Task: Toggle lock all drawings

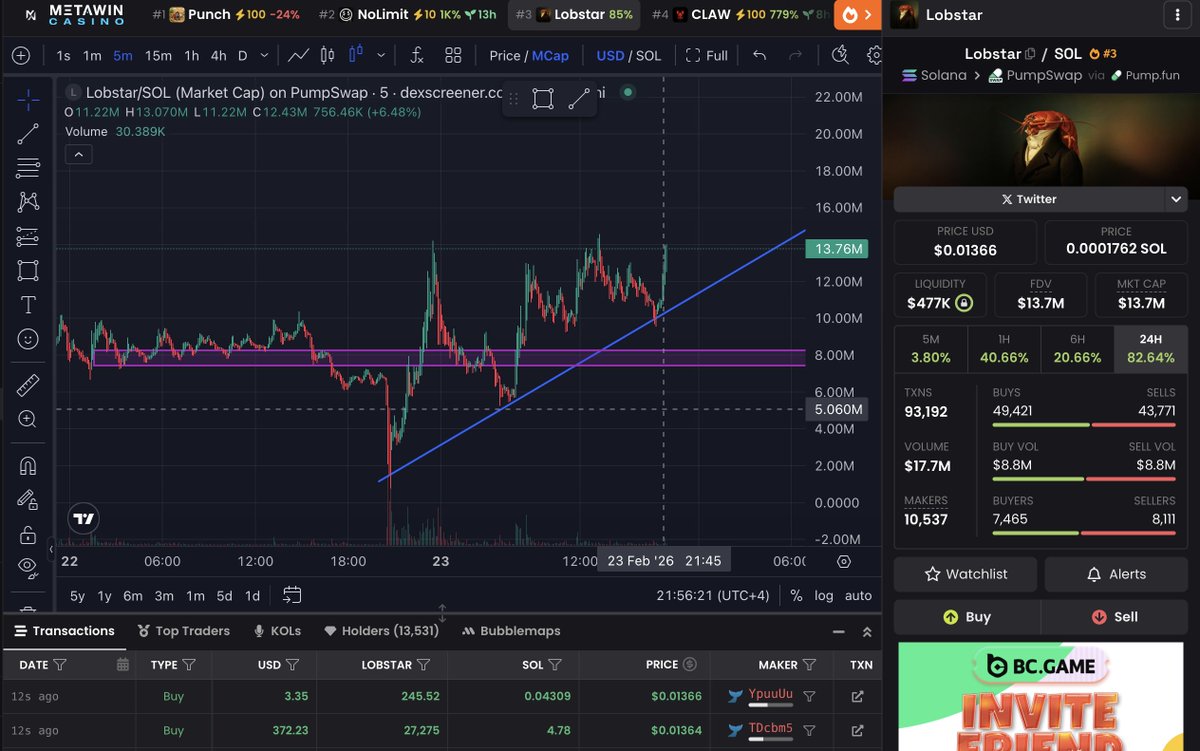Action: point(28,534)
